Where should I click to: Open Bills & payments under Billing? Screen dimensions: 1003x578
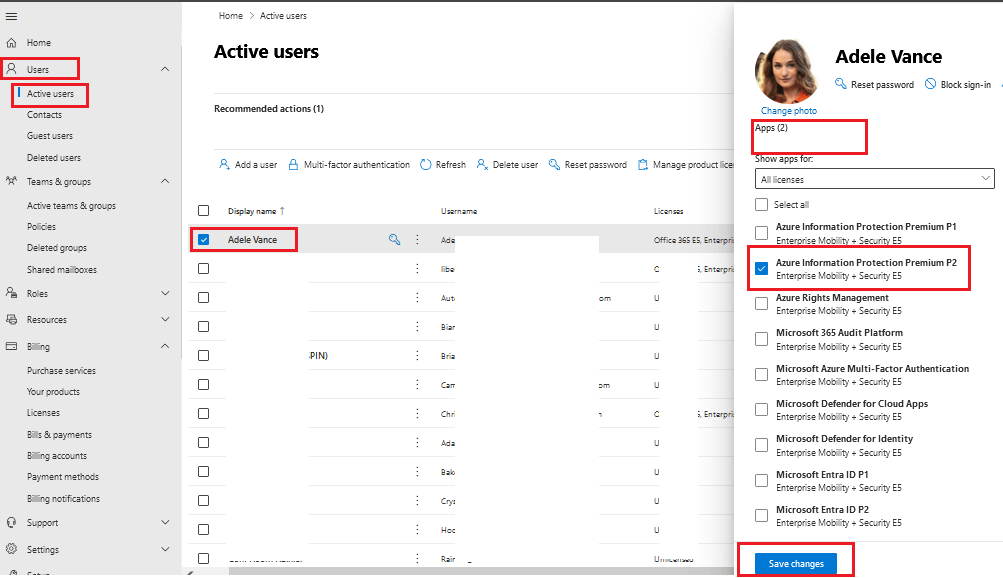(x=59, y=435)
